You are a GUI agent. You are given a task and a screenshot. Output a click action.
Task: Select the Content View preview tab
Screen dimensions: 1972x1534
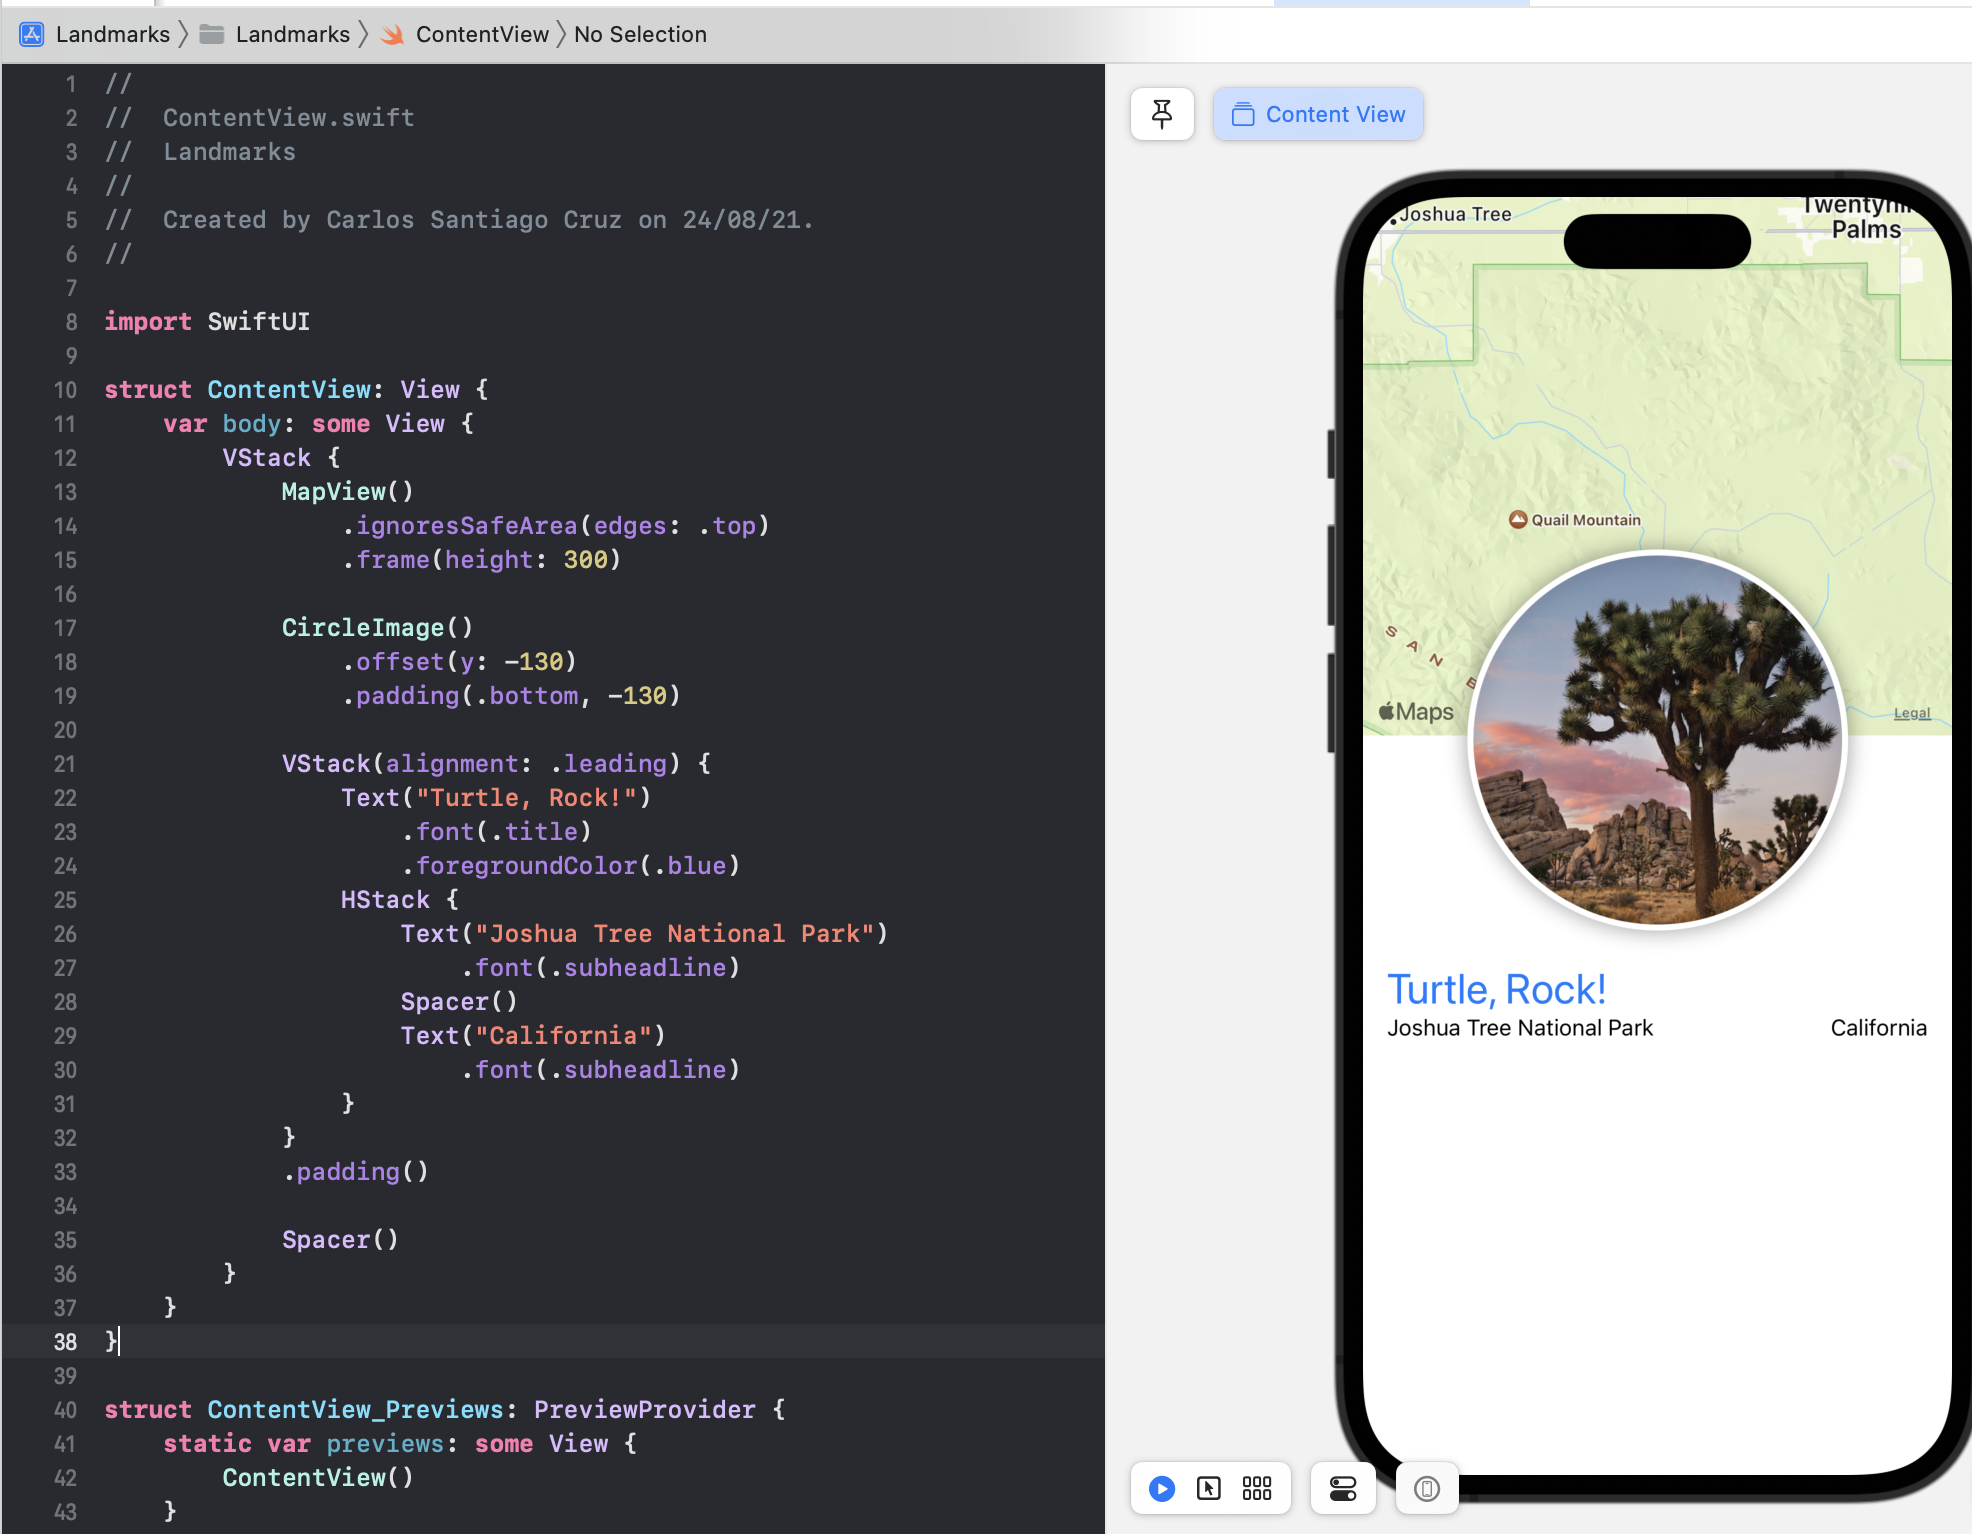[1318, 114]
